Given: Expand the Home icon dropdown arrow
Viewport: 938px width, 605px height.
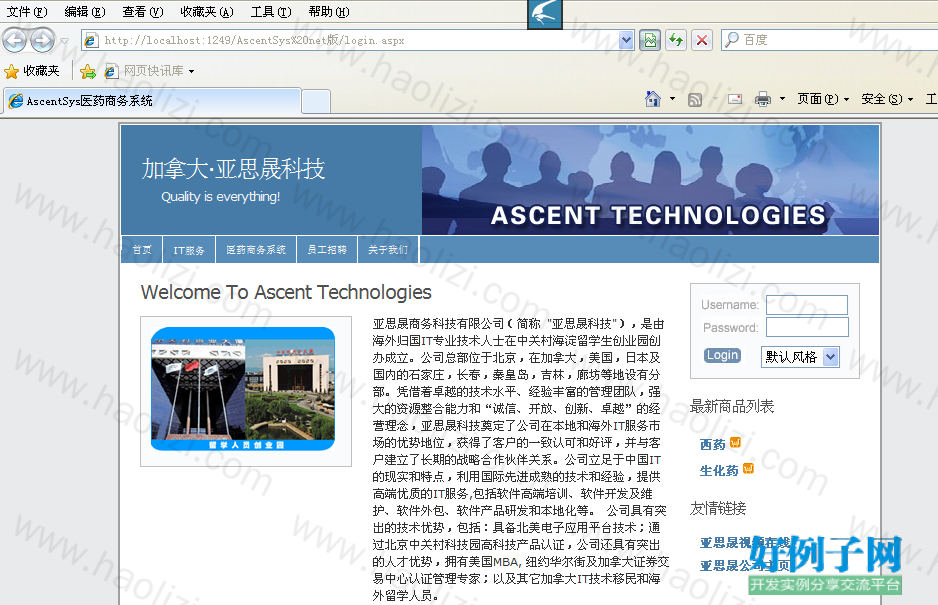Looking at the screenshot, I should click(672, 99).
